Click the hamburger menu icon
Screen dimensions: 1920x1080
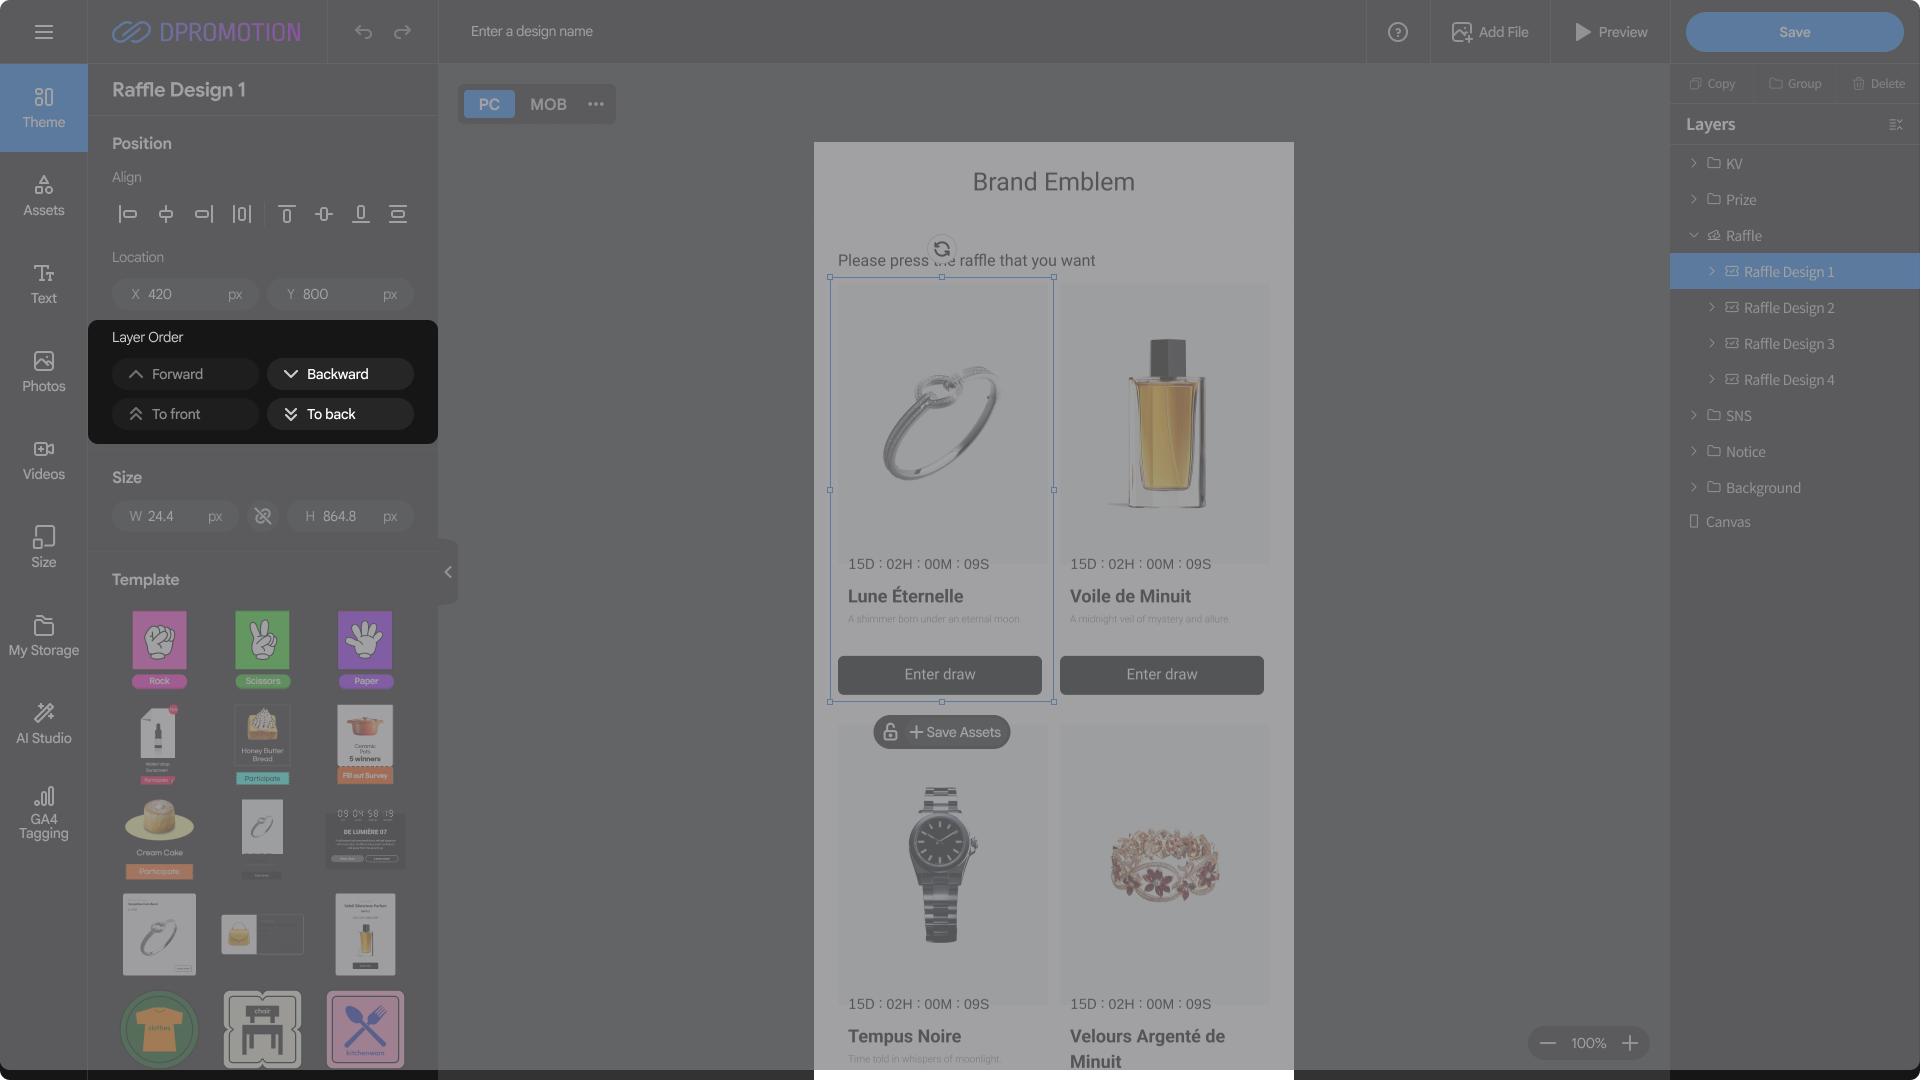(44, 32)
